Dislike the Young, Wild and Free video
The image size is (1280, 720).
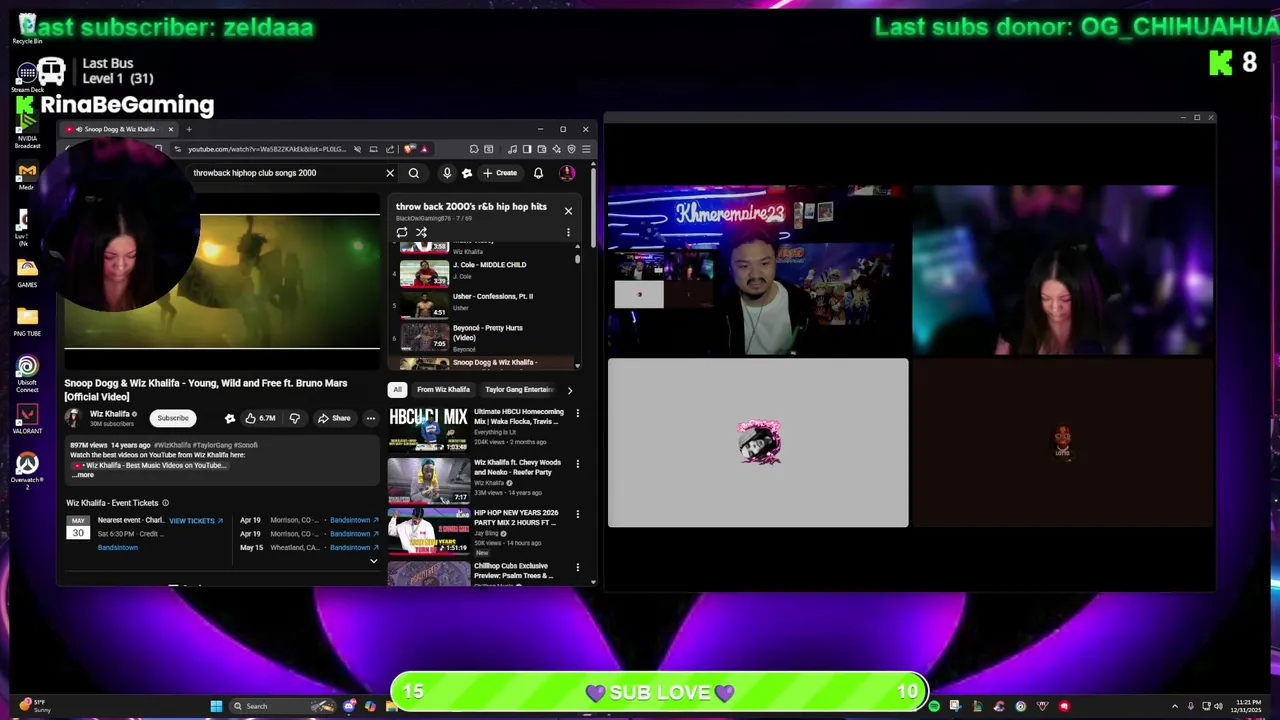click(x=294, y=418)
